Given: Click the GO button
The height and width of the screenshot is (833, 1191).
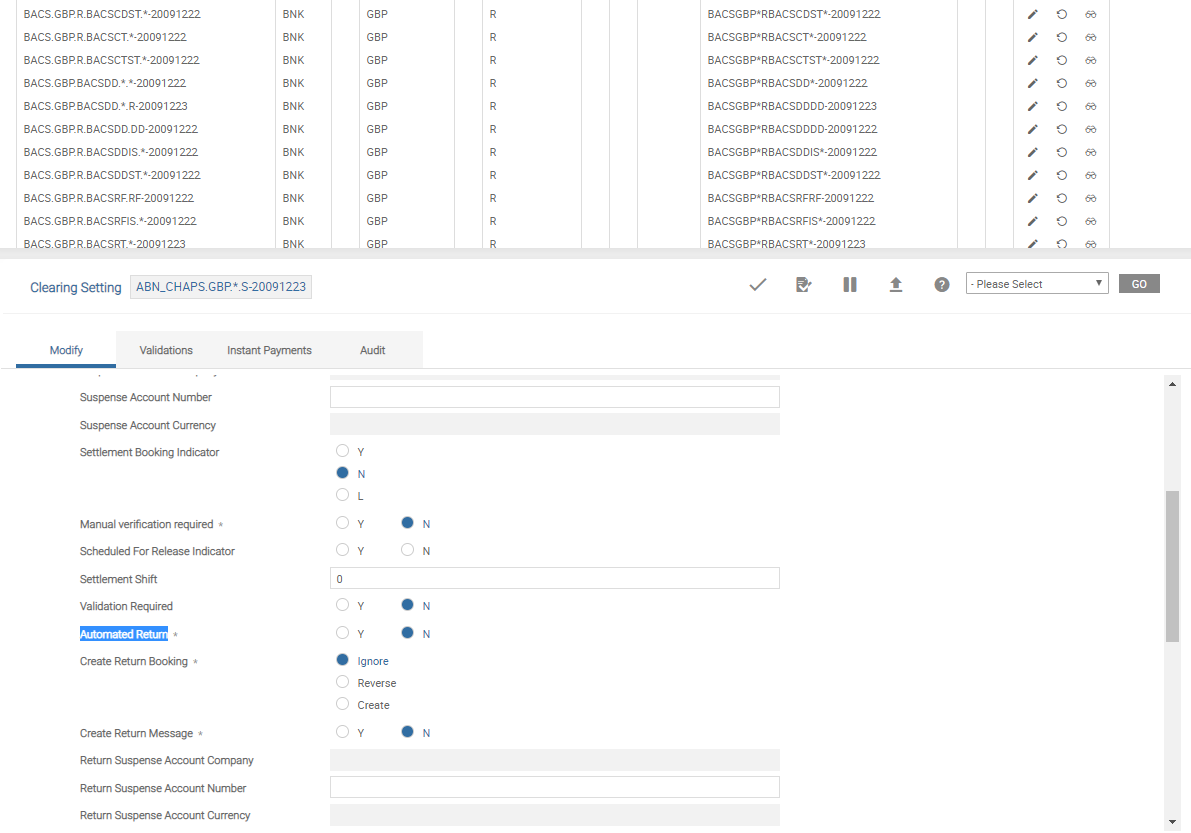Looking at the screenshot, I should point(1139,284).
